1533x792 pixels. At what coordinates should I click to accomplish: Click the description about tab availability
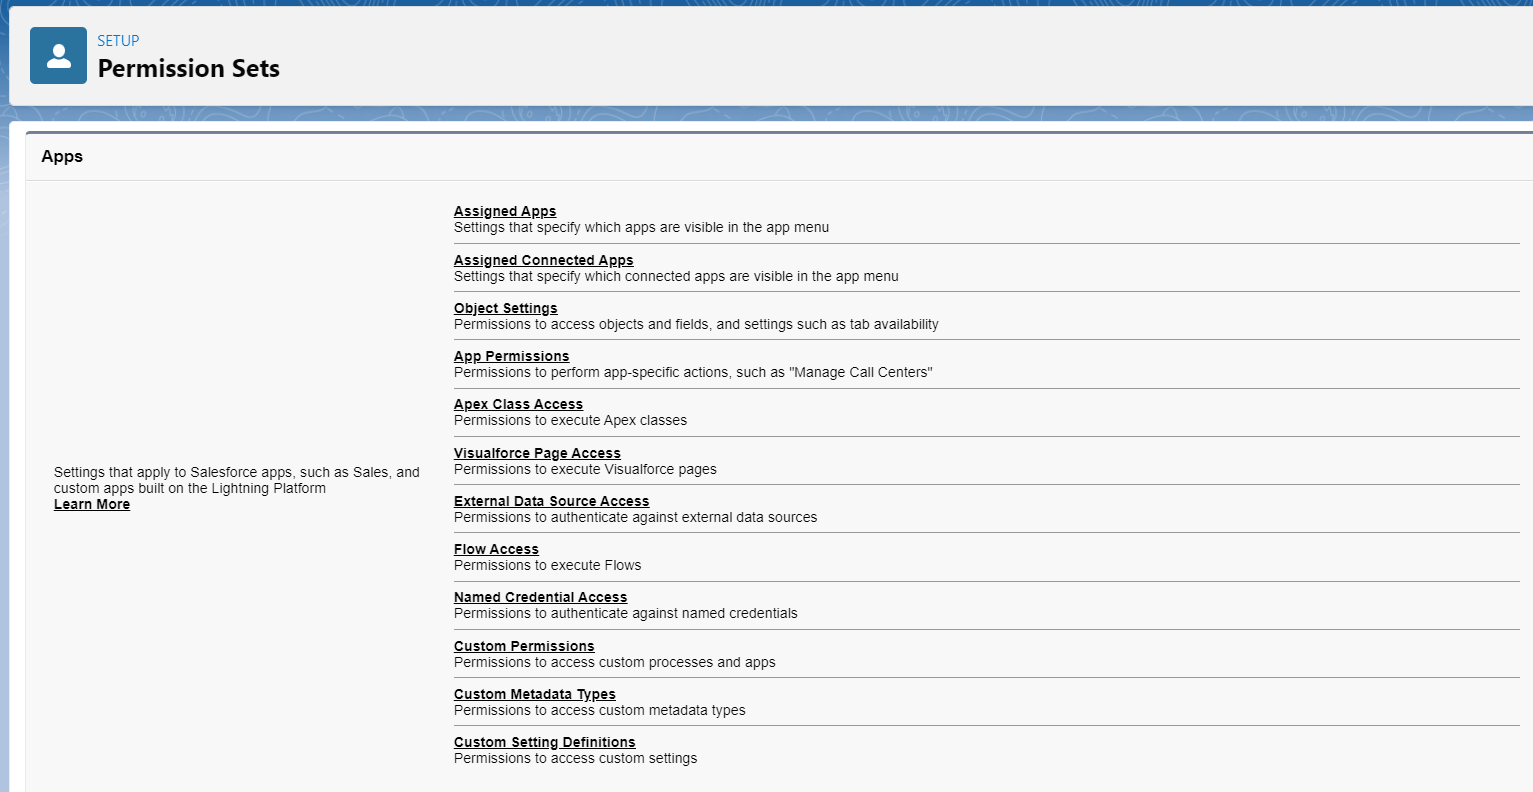pos(696,324)
